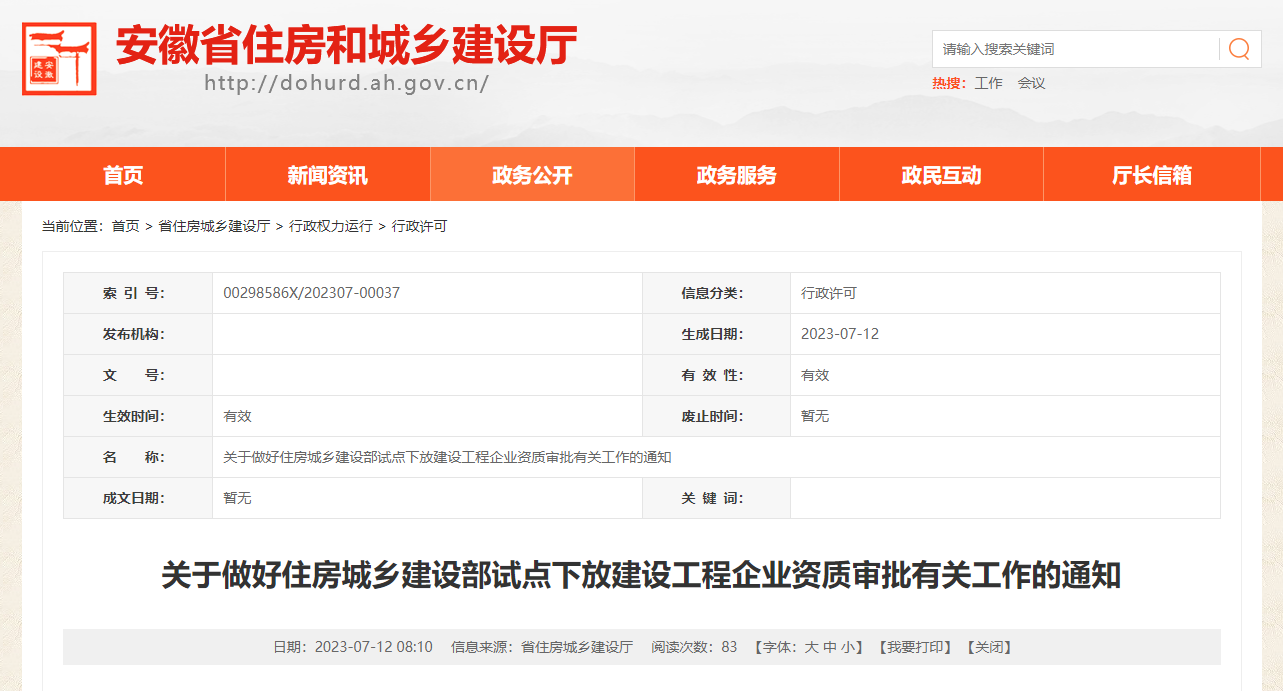Open the 行政权力运行 breadcrumb link
1283x691 pixels.
coord(330,226)
